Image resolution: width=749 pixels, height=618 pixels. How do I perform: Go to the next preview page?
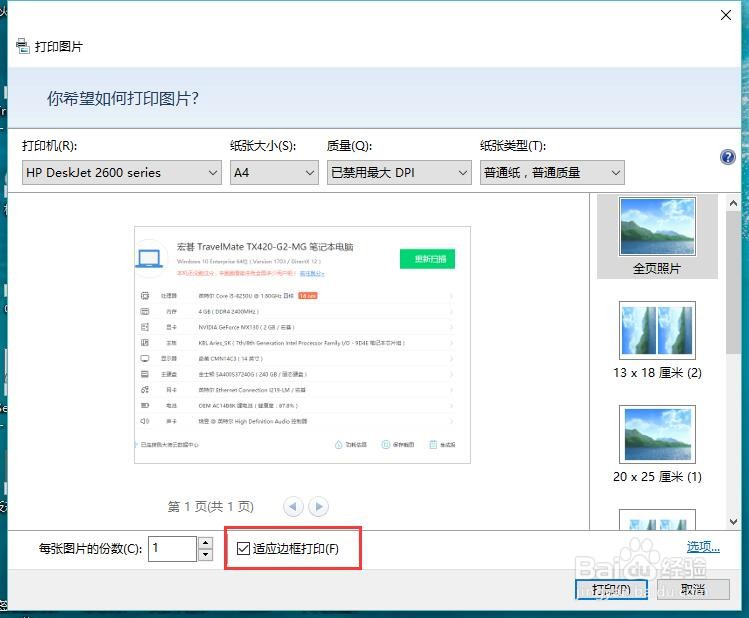(x=319, y=506)
